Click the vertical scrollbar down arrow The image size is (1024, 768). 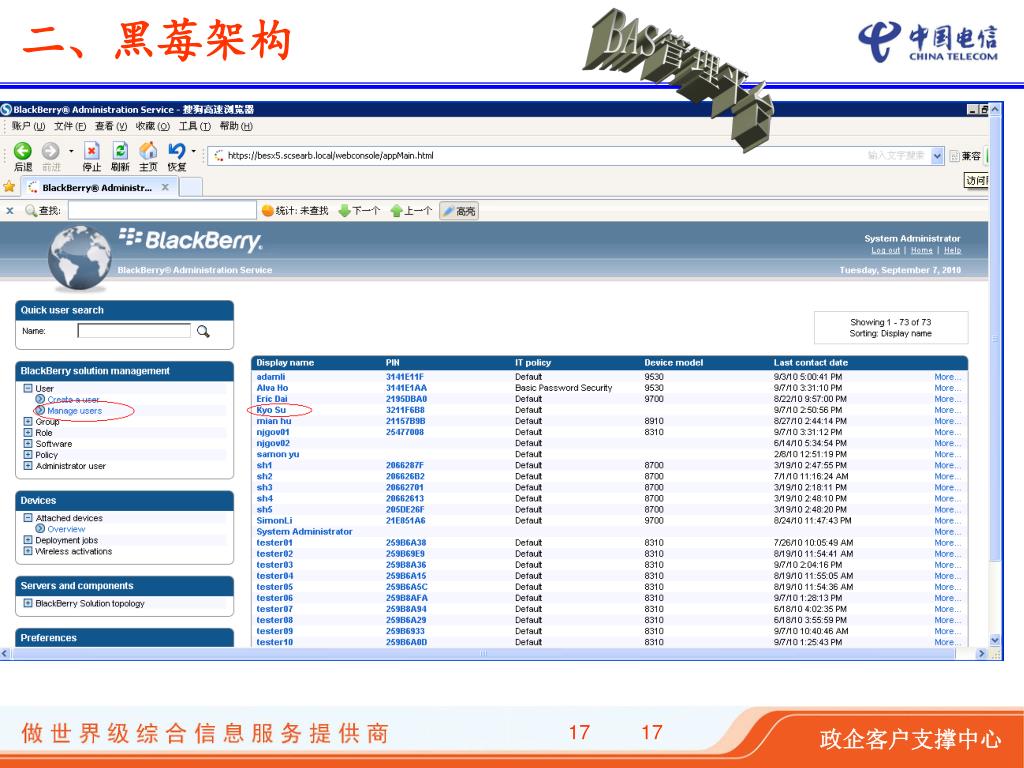pos(995,640)
